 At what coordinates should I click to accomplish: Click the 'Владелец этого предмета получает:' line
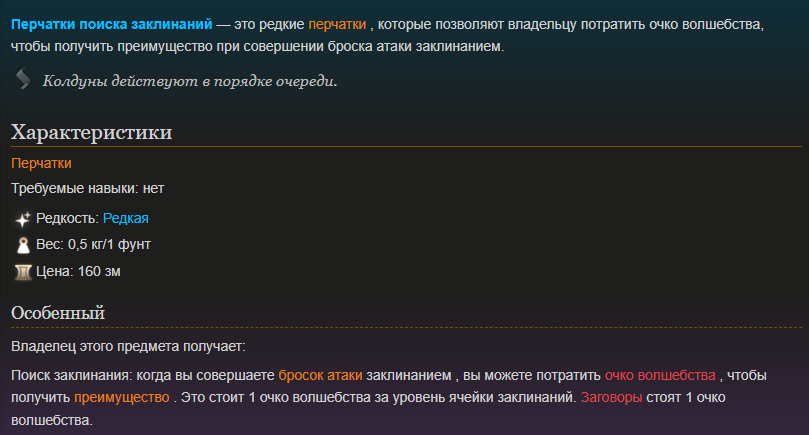click(128, 346)
